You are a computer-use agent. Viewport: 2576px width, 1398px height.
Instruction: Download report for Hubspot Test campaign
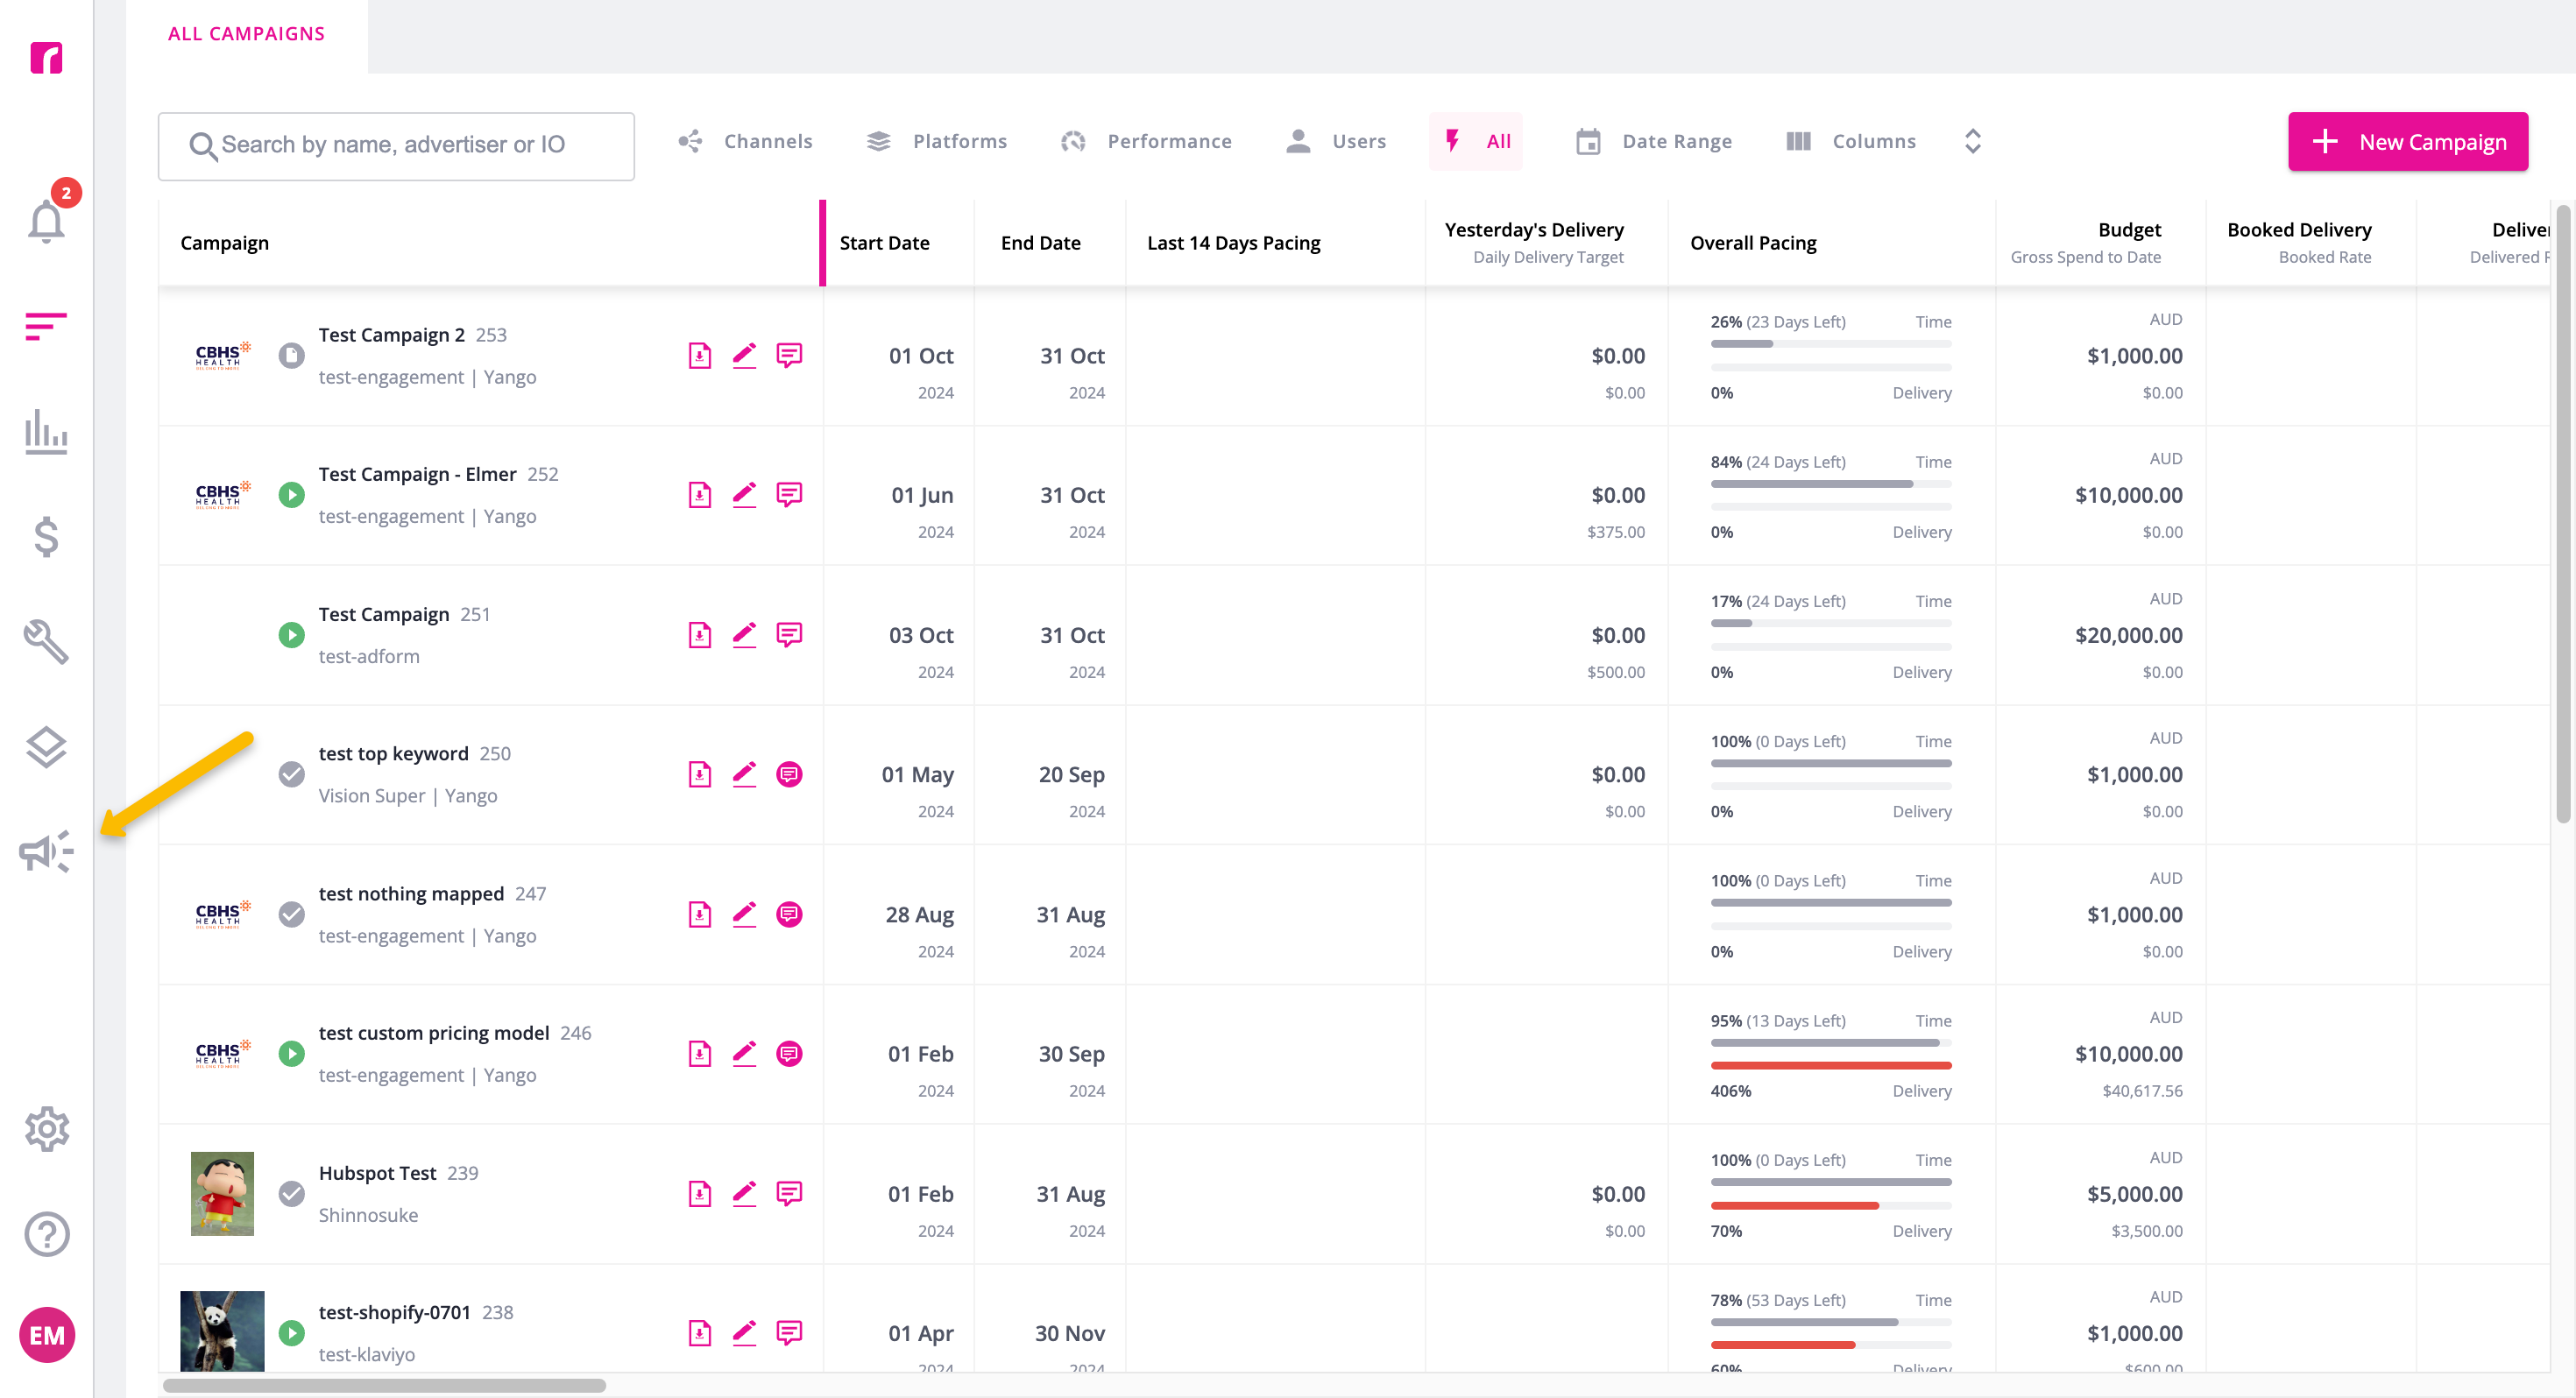pyautogui.click(x=700, y=1193)
